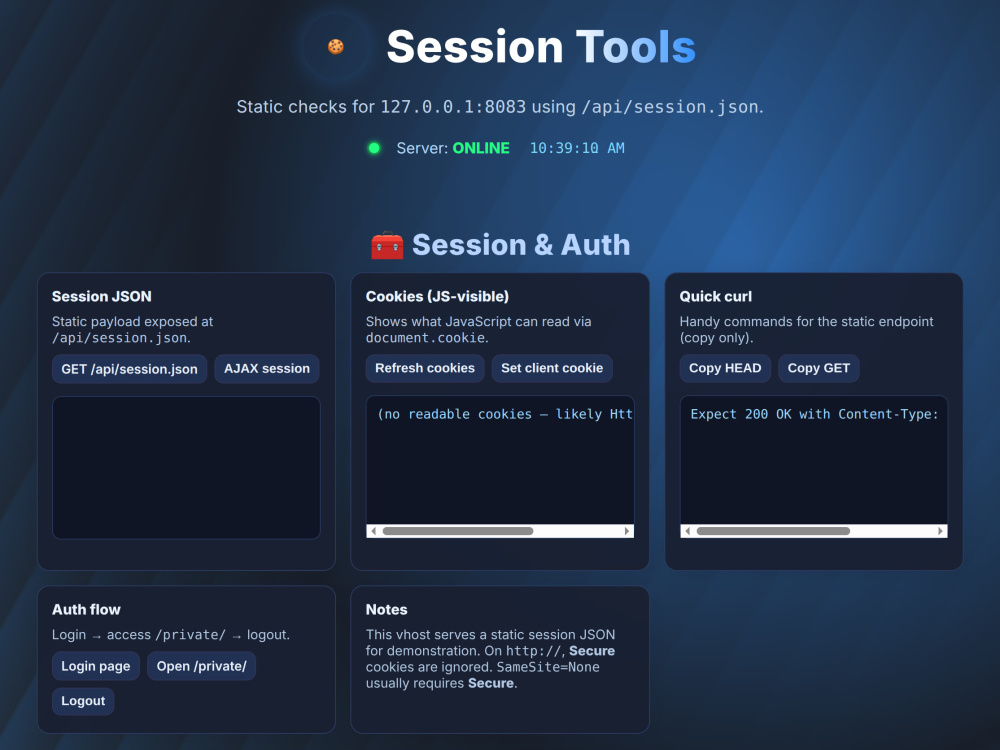Viewport: 1000px width, 750px height.
Task: Log out via Logout button
Action: click(x=83, y=701)
